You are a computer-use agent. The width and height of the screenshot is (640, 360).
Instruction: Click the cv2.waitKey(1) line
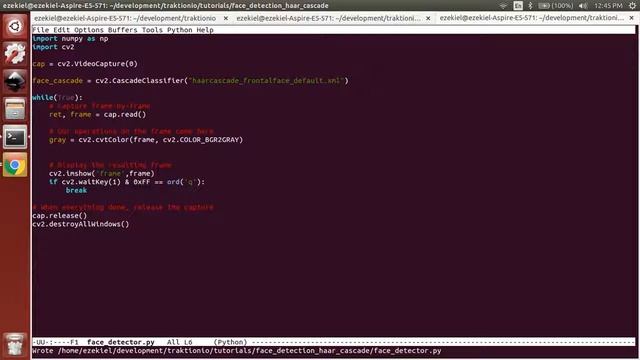[127, 182]
